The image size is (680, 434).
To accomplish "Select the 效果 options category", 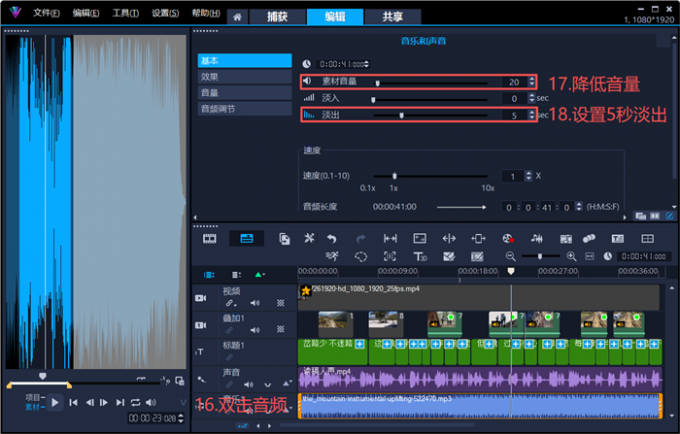I will click(x=245, y=77).
